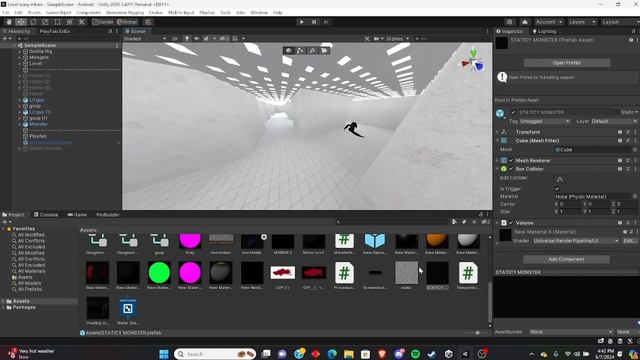The height and width of the screenshot is (360, 640).
Task: Open the Shader Universal Render Pipeline dropdown
Action: pos(576,241)
